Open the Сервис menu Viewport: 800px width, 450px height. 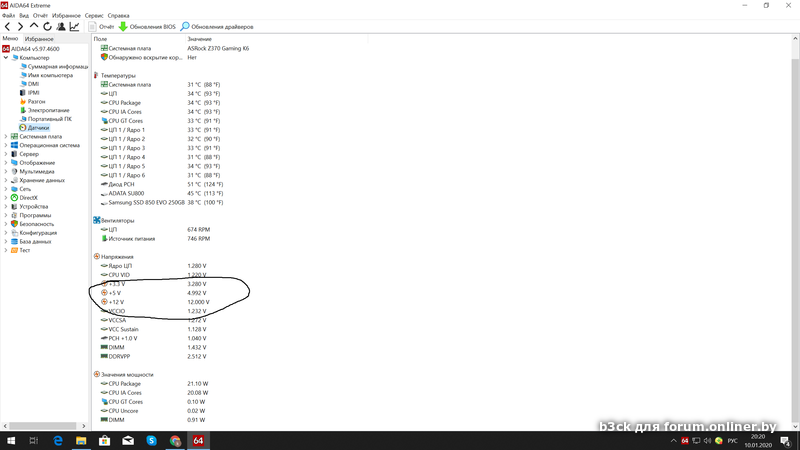94,16
